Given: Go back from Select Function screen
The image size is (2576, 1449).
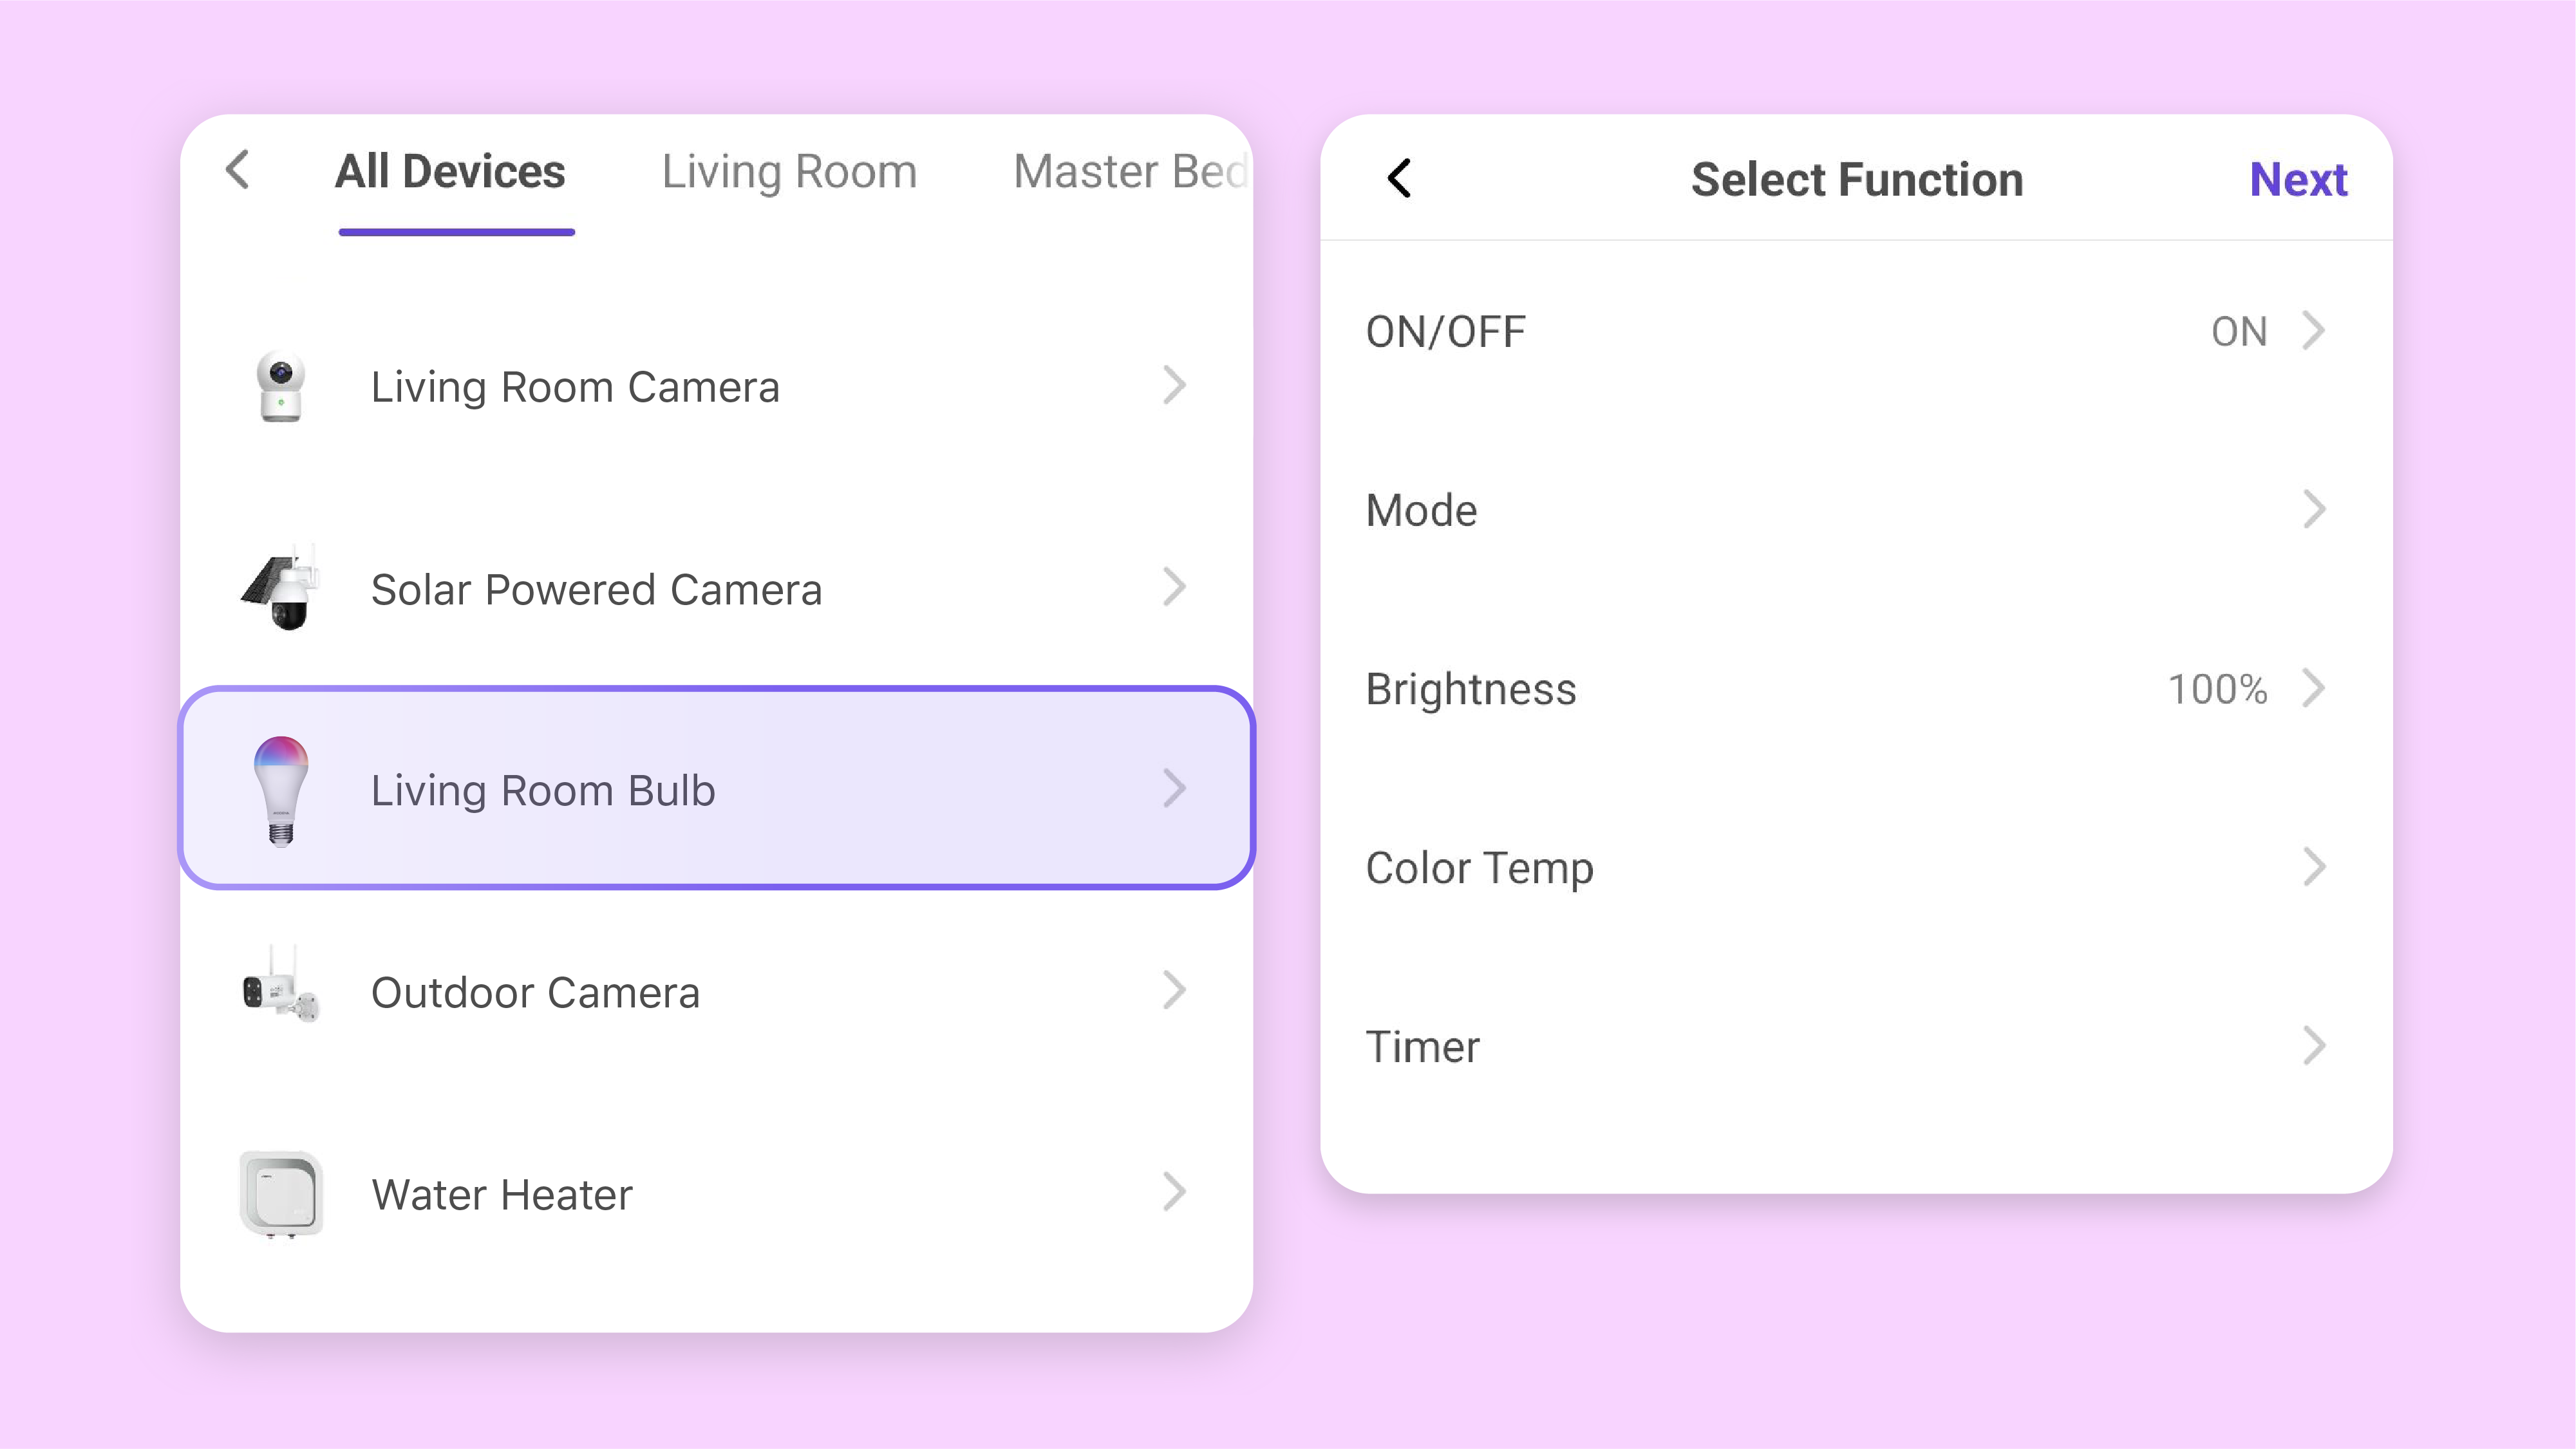Looking at the screenshot, I should click(1399, 179).
